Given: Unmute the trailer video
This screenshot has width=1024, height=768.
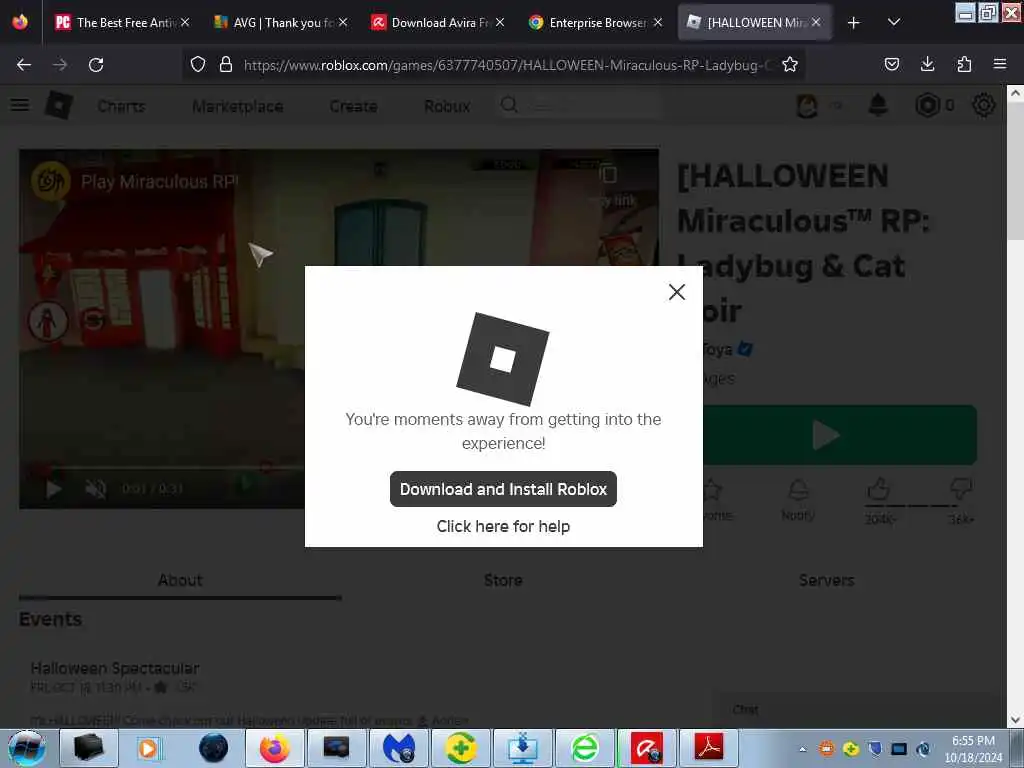Looking at the screenshot, I should [96, 488].
